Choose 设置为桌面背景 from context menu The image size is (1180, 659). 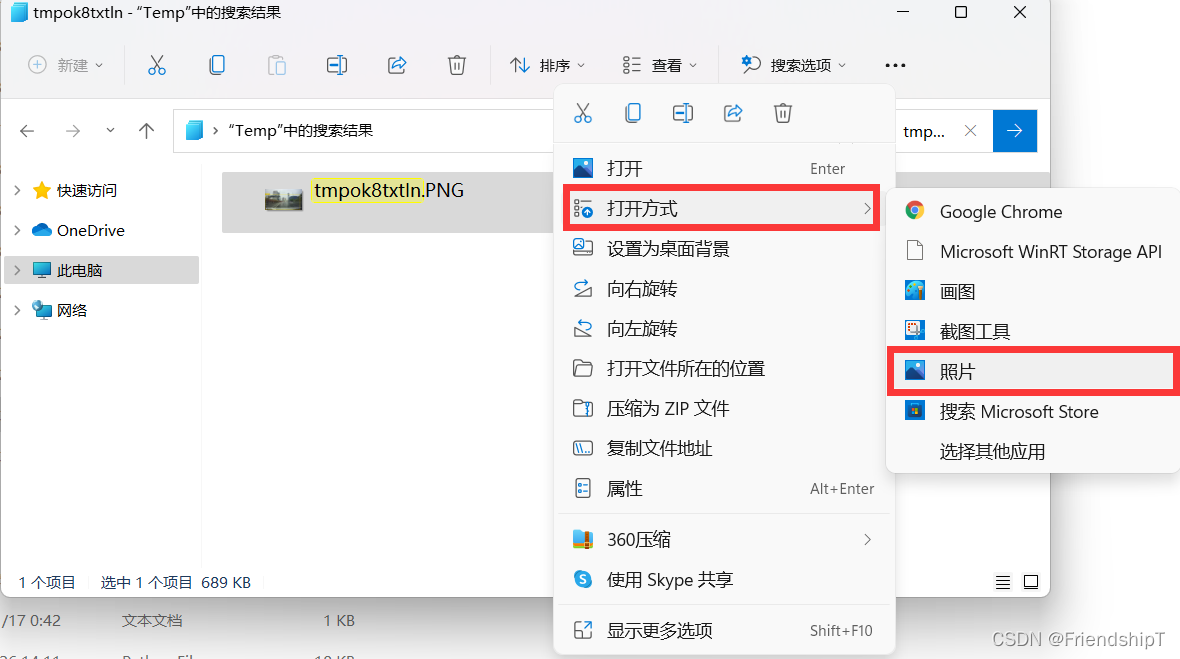click(x=723, y=248)
